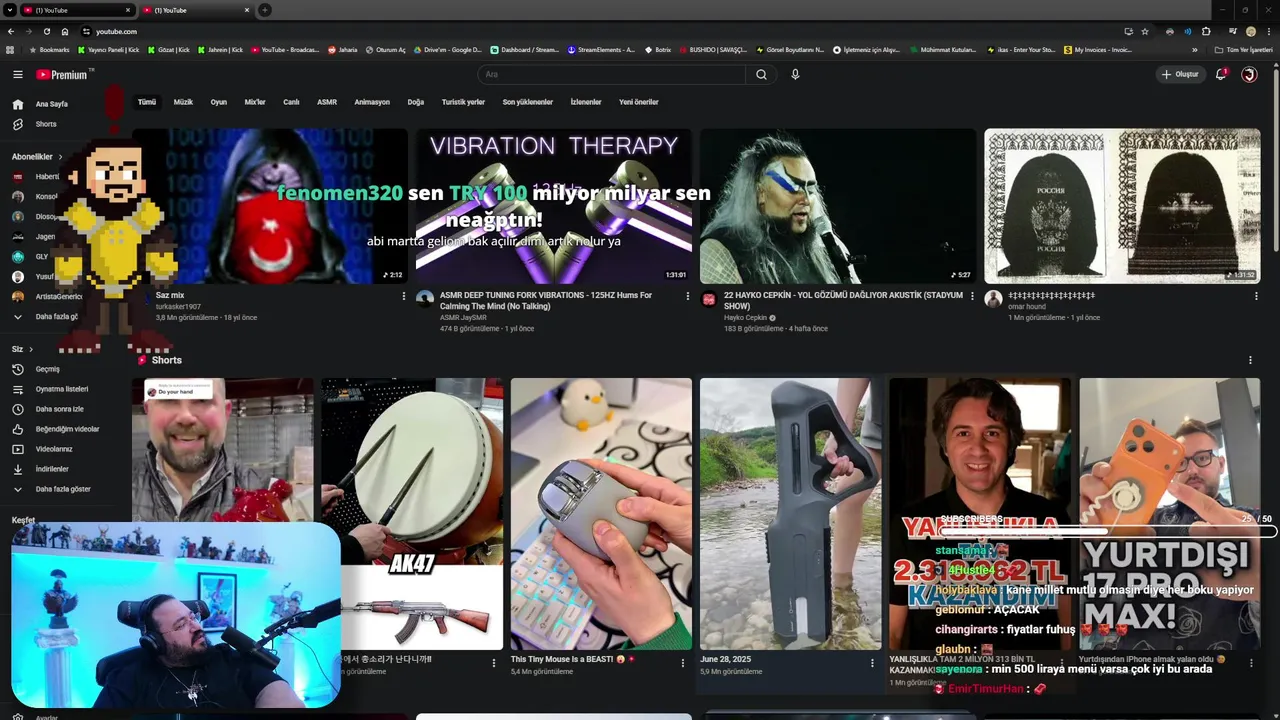Open İndirilenler downloads

(52, 469)
